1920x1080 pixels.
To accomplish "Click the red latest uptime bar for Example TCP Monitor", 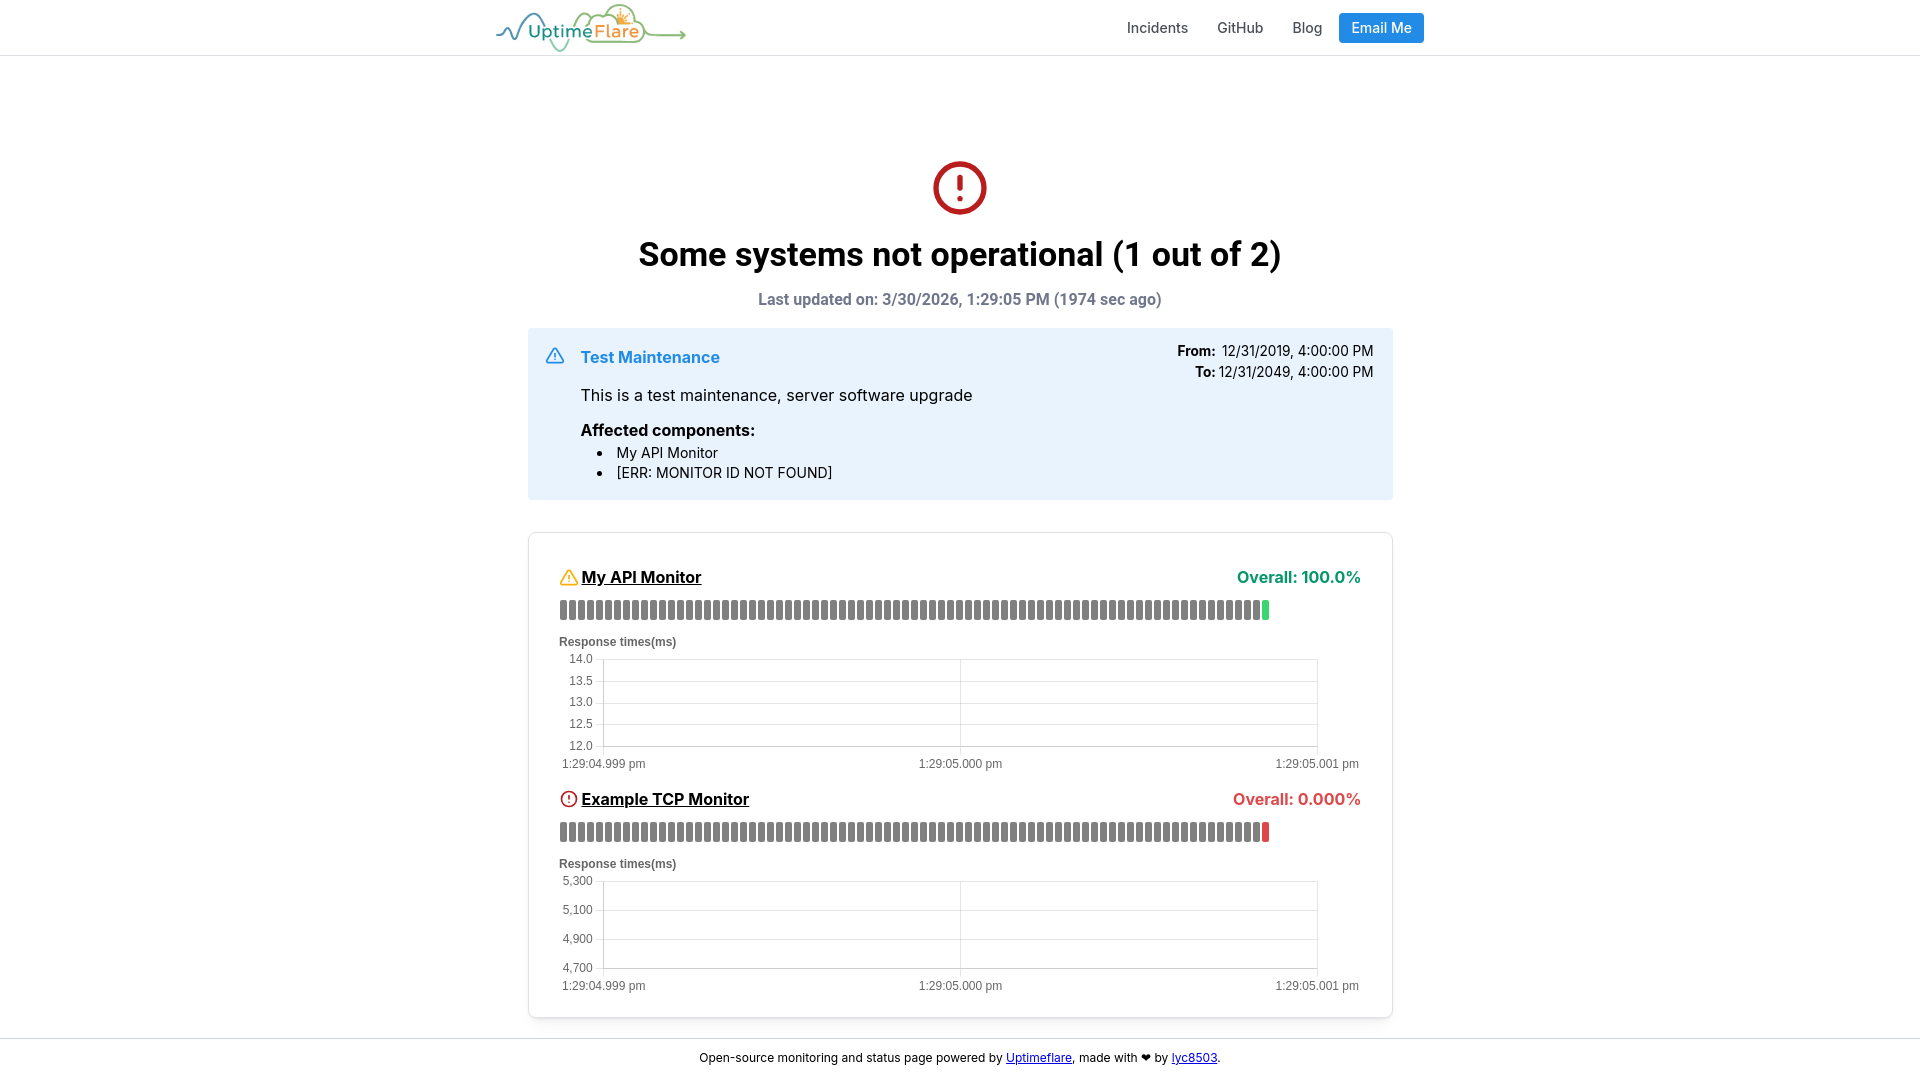I will [1265, 832].
